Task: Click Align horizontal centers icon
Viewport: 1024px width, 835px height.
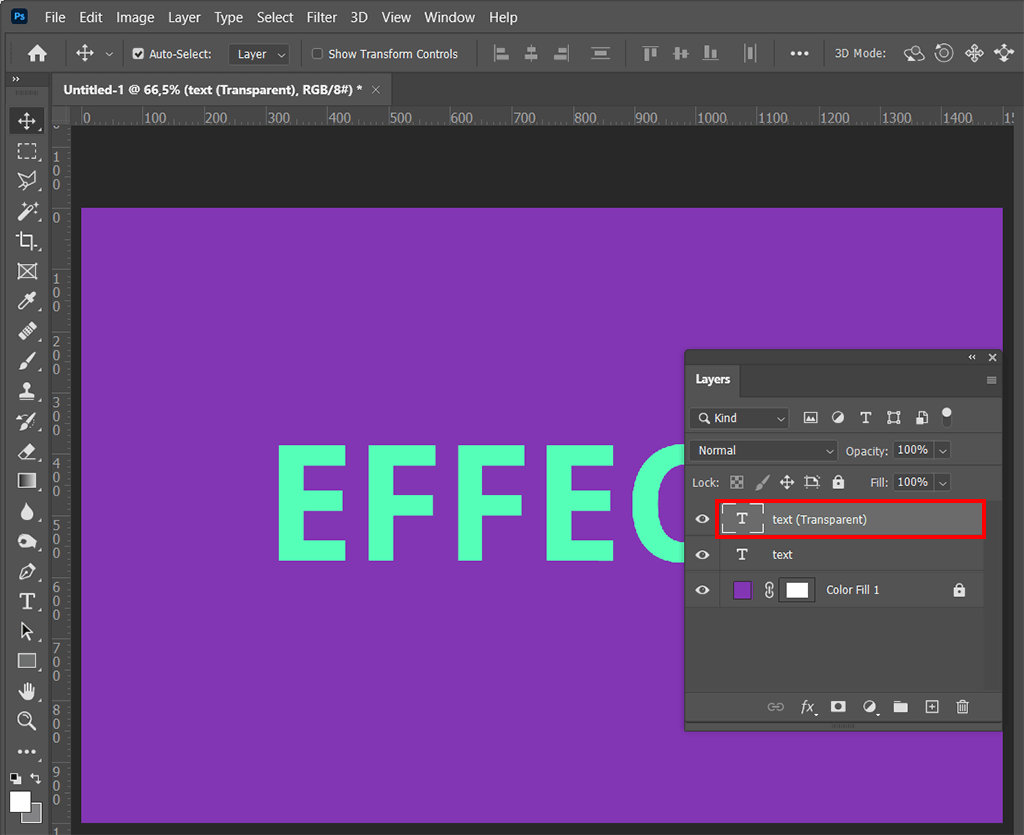Action: (531, 54)
